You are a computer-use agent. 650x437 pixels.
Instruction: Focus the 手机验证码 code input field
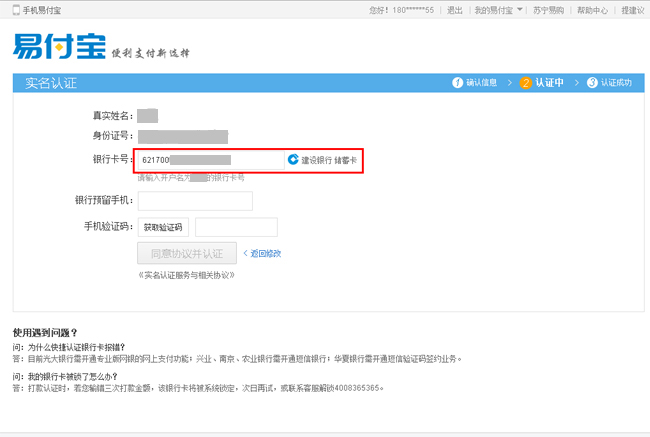coord(236,227)
